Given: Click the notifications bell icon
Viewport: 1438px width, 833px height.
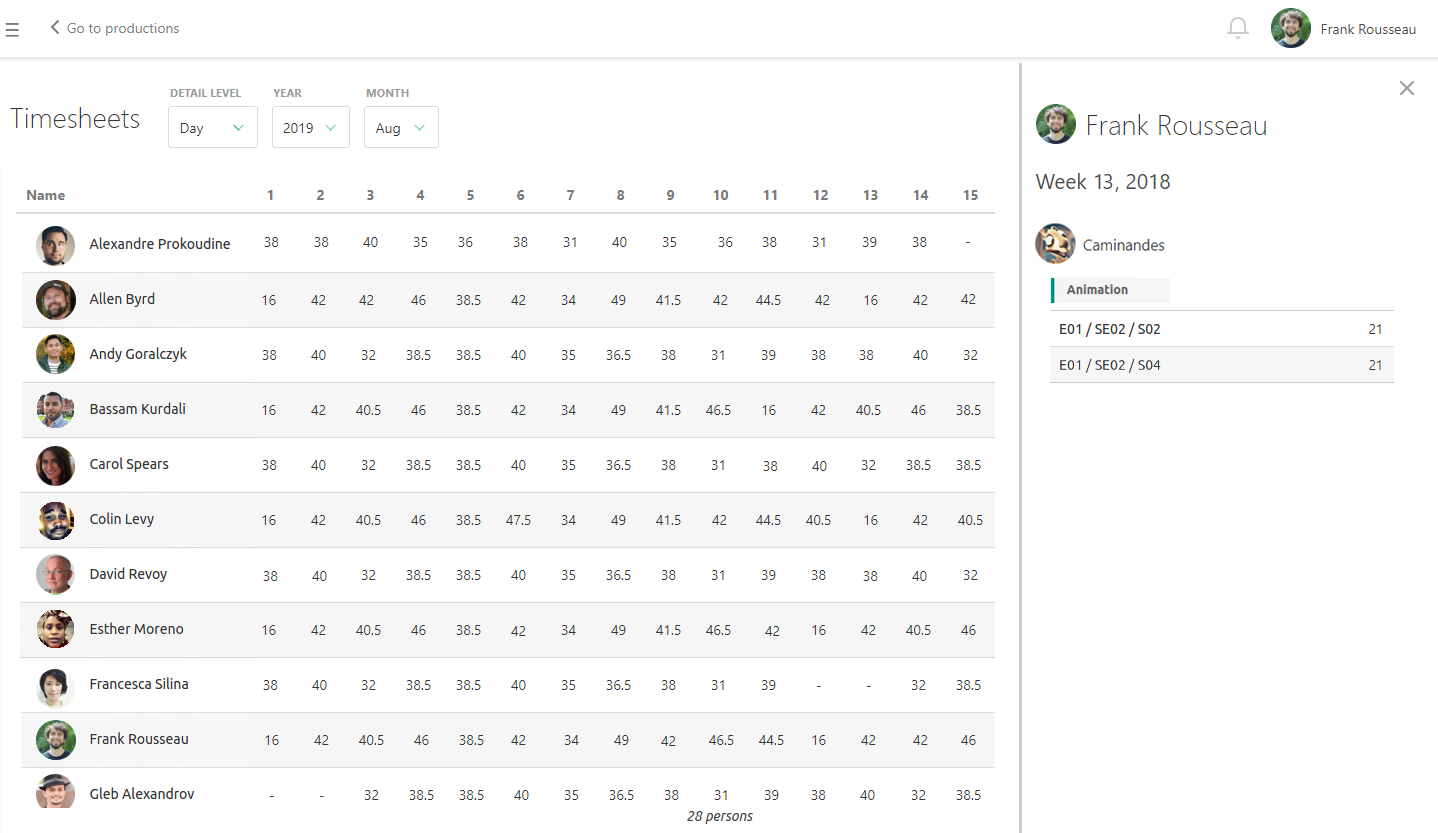Looking at the screenshot, I should tap(1238, 28).
